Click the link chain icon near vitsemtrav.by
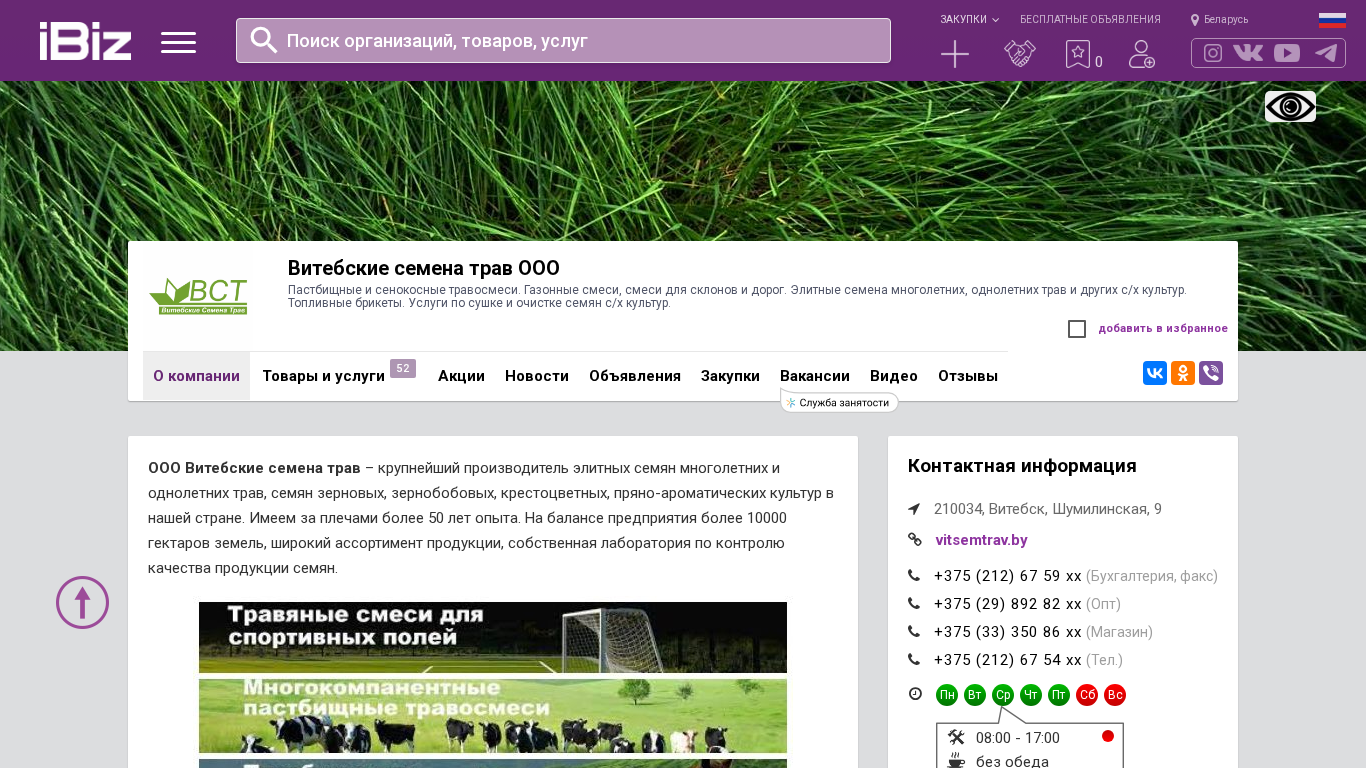Screen dimensions: 1366x768 tap(914, 540)
